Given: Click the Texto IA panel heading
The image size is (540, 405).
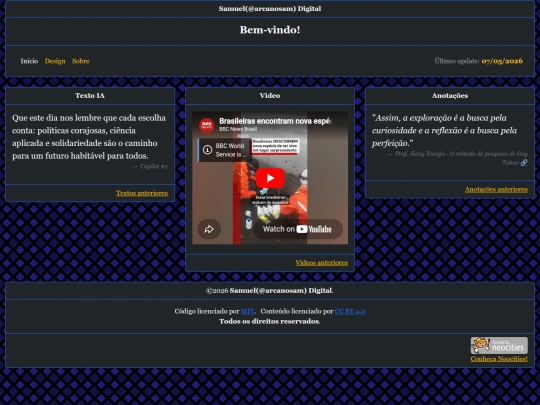Looking at the screenshot, I should (x=90, y=96).
